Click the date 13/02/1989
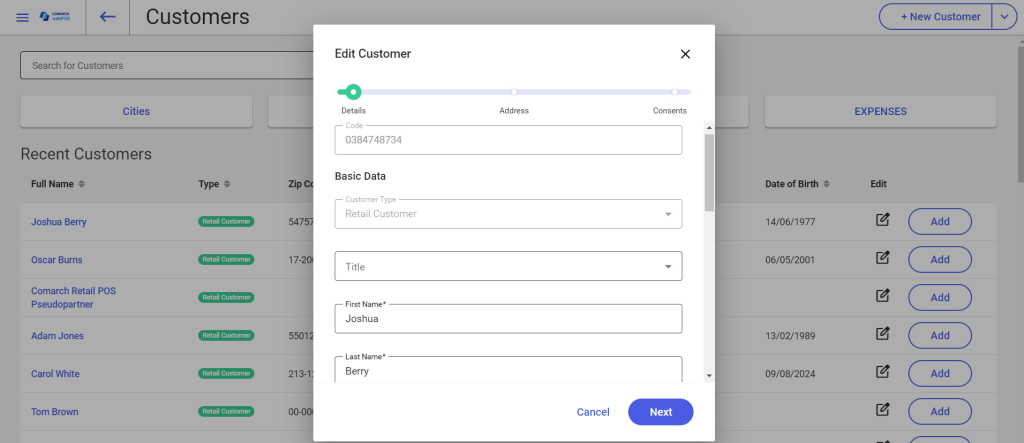Image resolution: width=1024 pixels, height=443 pixels. click(790, 336)
